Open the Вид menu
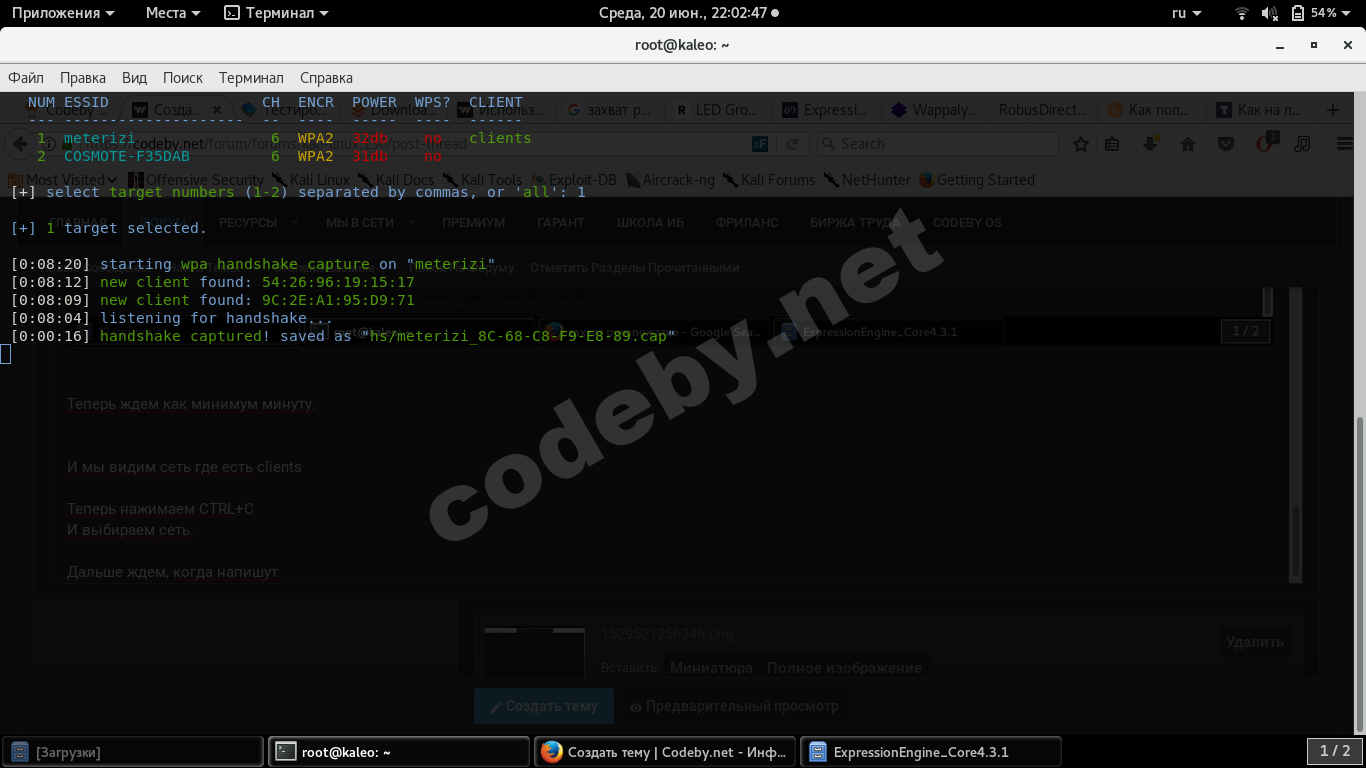 point(134,77)
